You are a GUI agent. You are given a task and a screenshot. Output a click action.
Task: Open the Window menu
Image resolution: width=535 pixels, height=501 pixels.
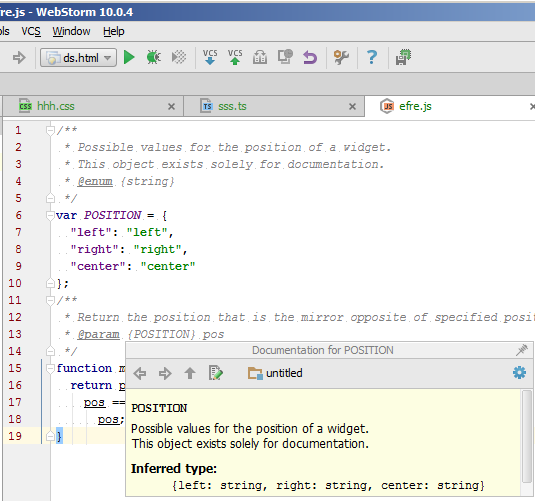coord(71,31)
